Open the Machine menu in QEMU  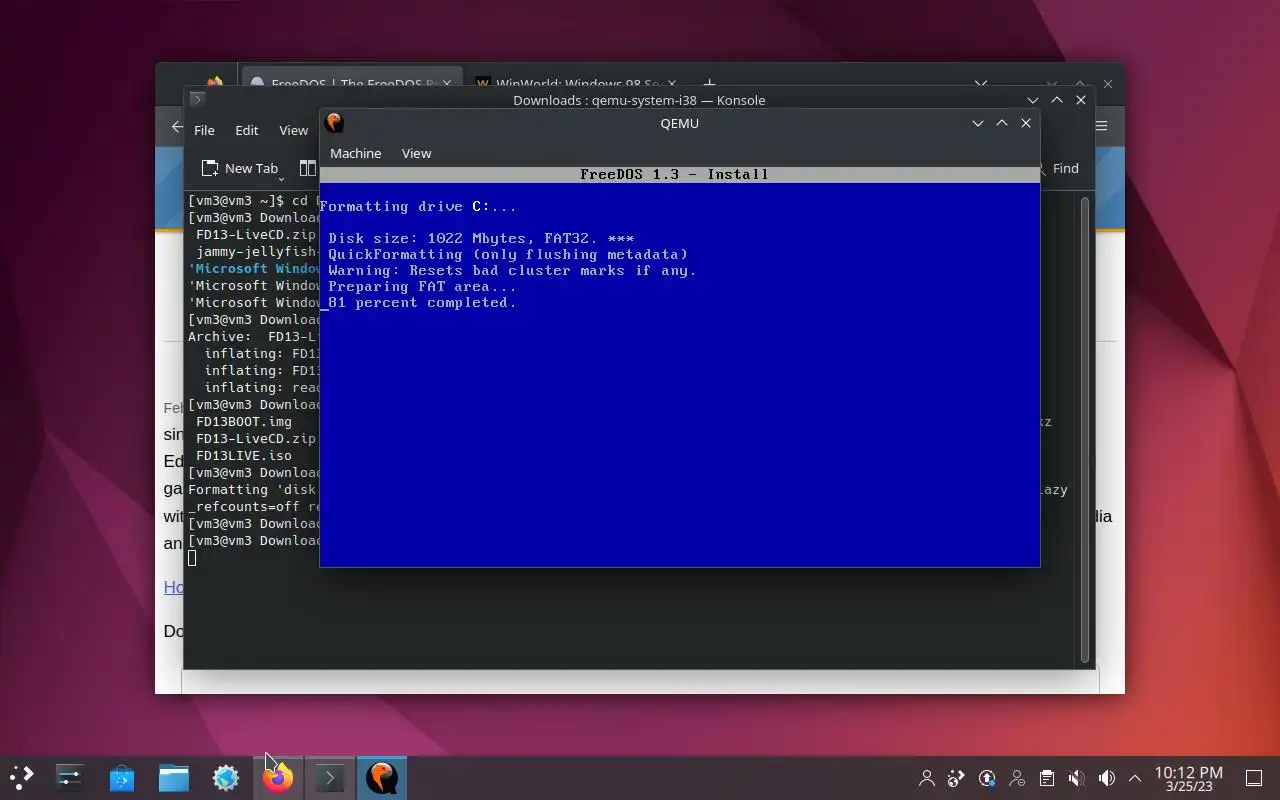(356, 153)
